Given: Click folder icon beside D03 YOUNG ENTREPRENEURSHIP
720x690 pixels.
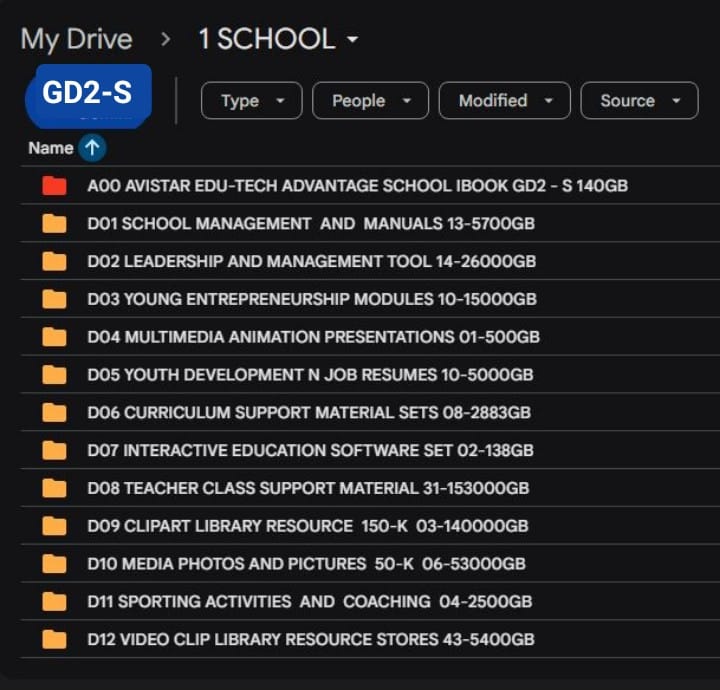Looking at the screenshot, I should click(54, 299).
